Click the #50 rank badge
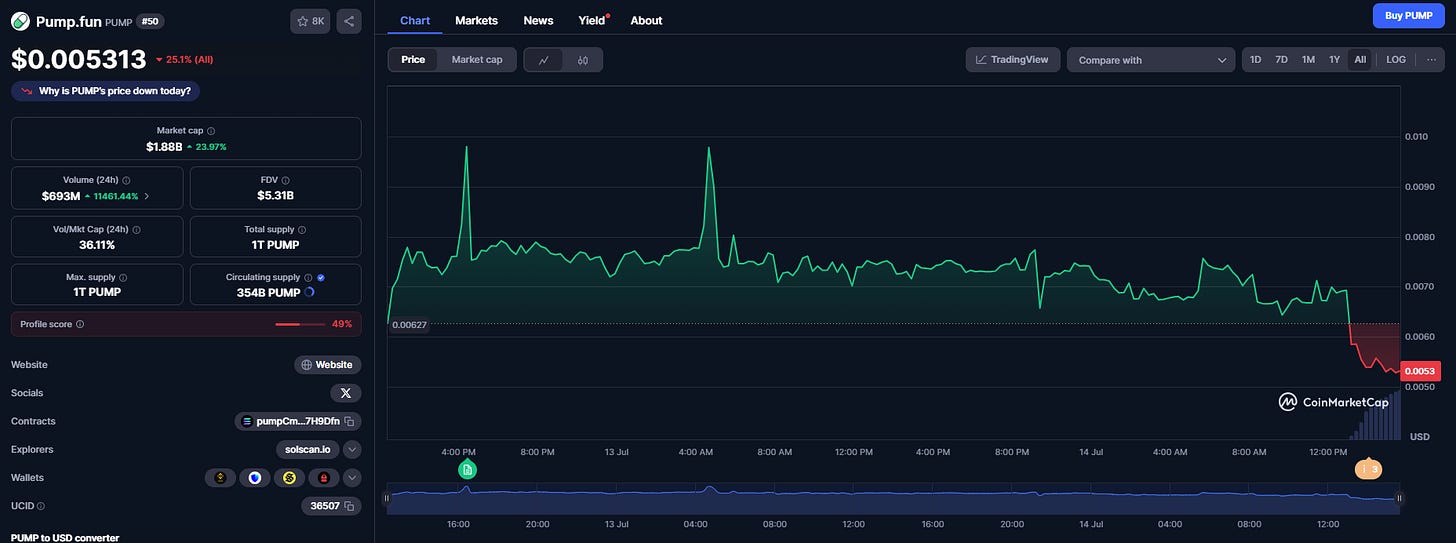Screen dimensions: 1456x543 150,21
